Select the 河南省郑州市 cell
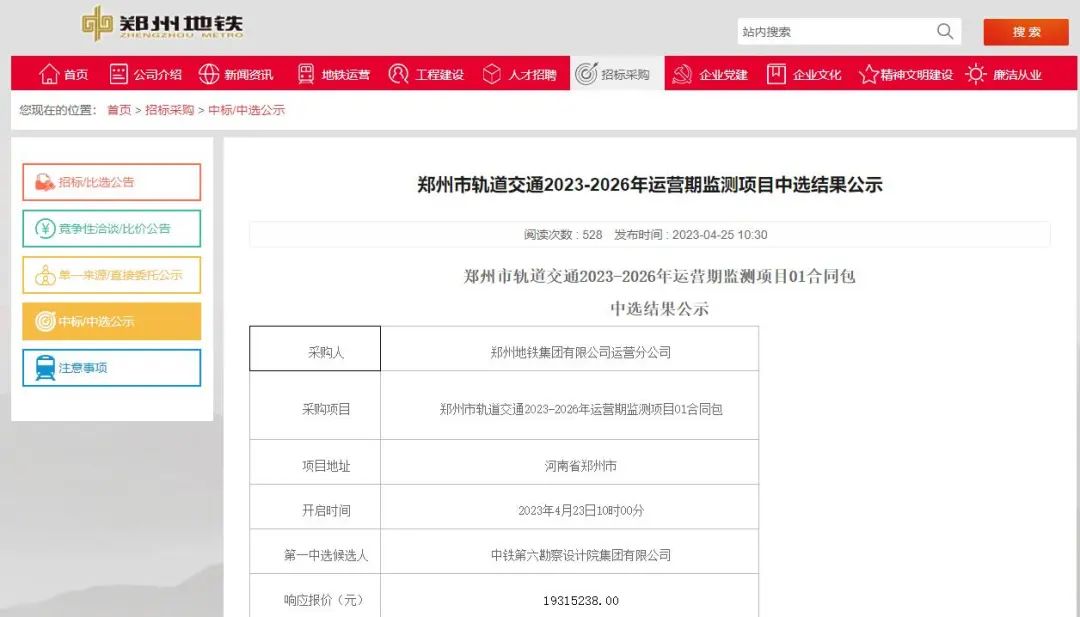1080x617 pixels. coord(570,462)
